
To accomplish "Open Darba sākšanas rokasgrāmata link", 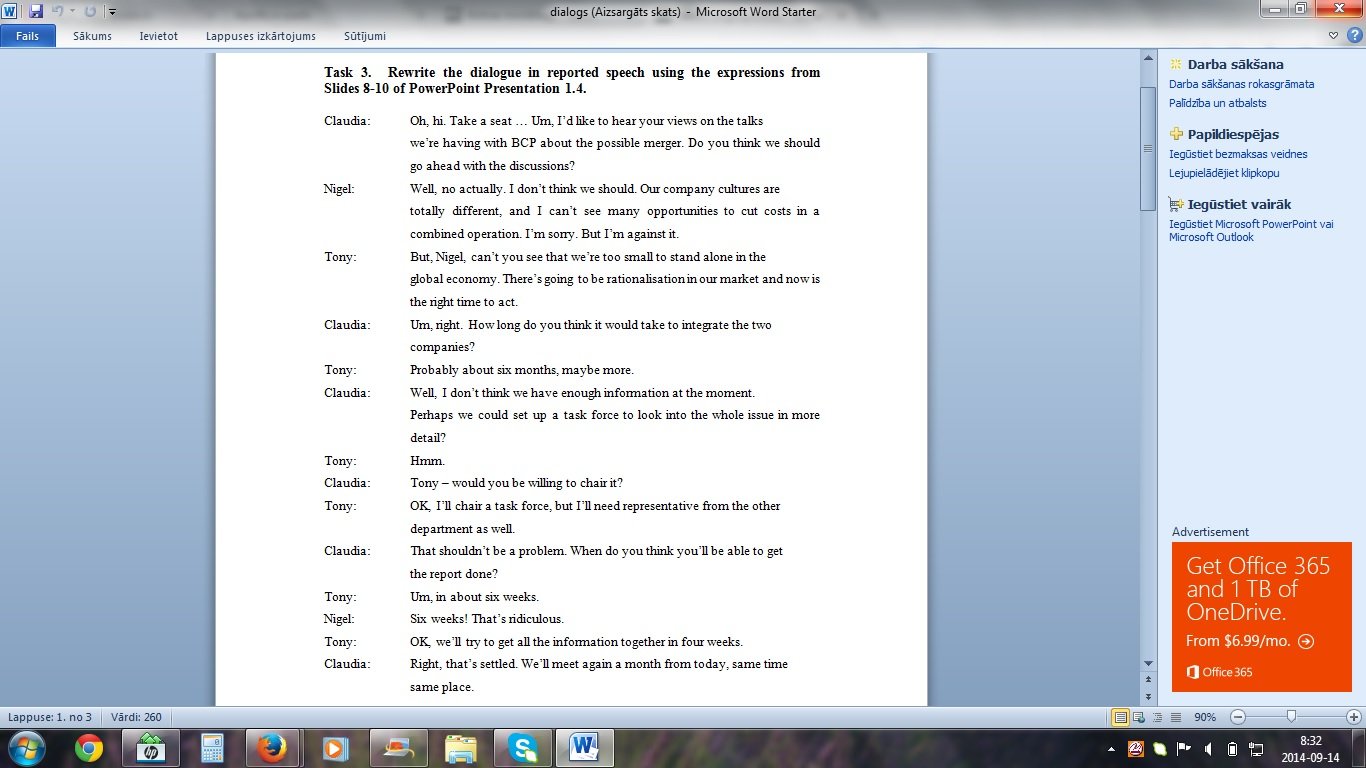I will (1241, 84).
